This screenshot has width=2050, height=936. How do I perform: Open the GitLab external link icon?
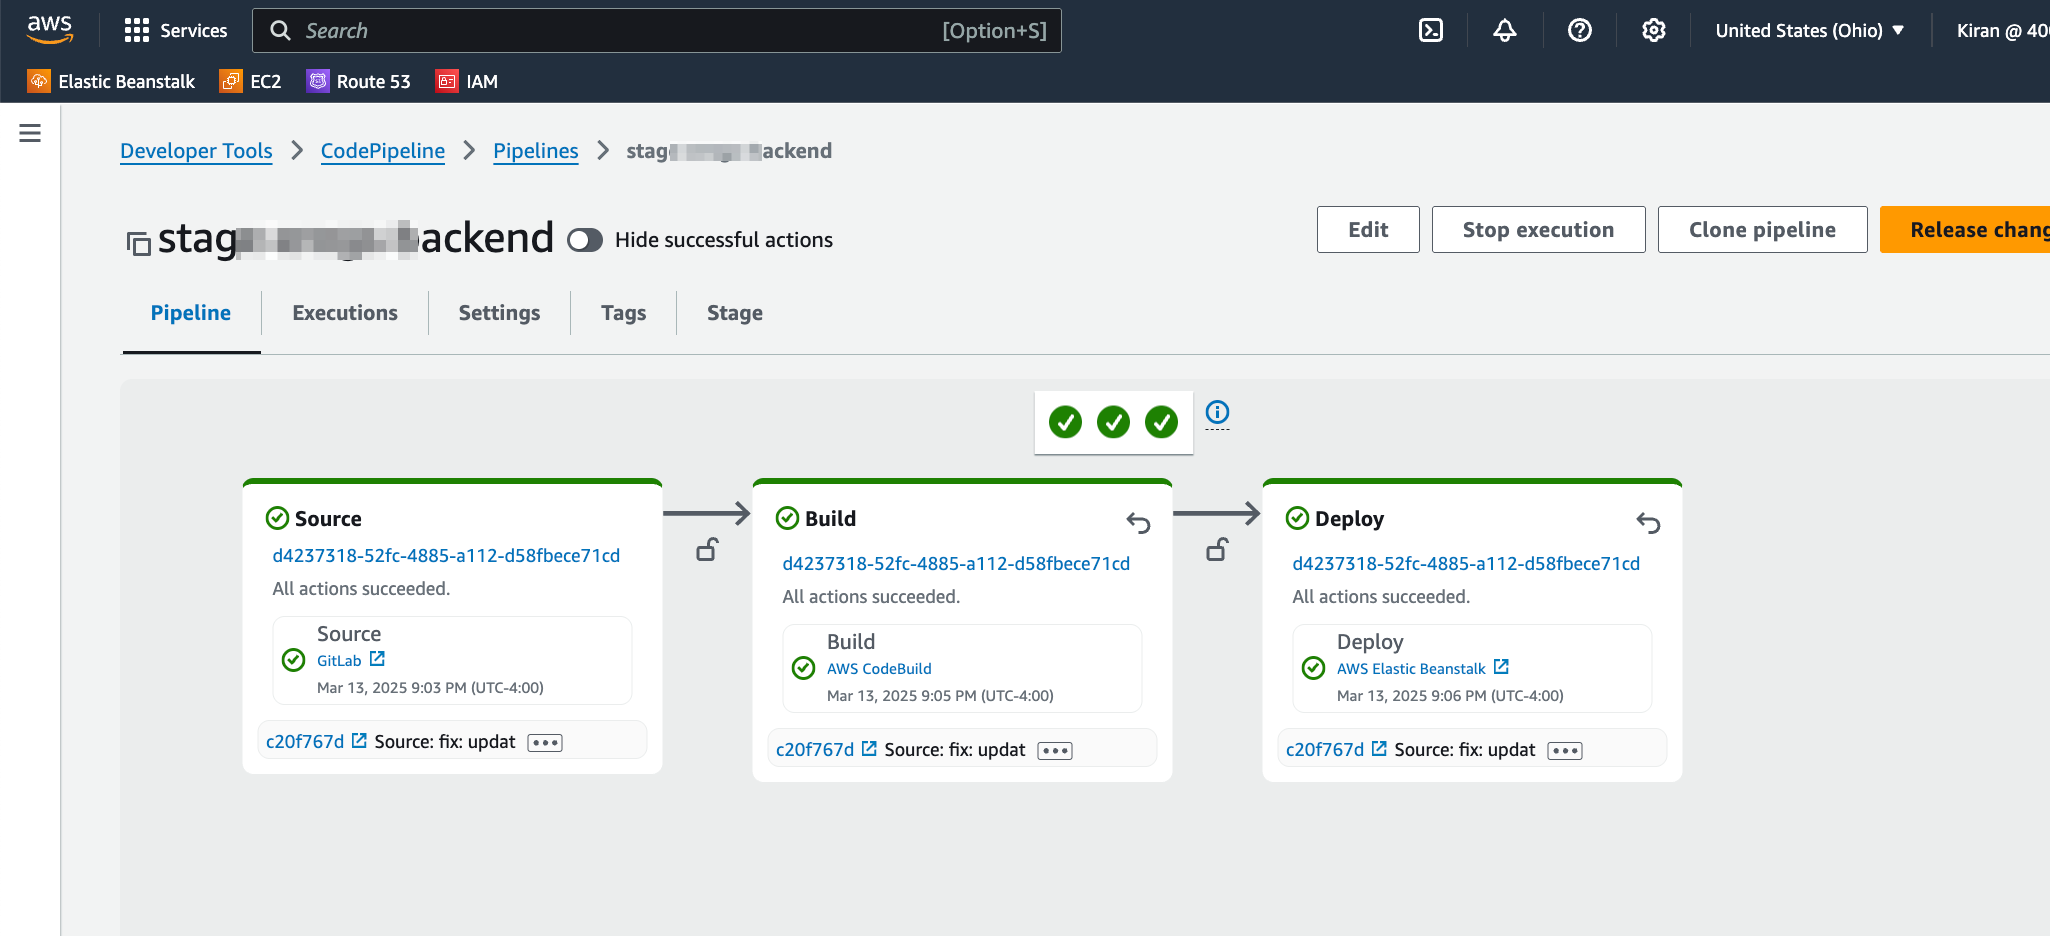pos(377,659)
